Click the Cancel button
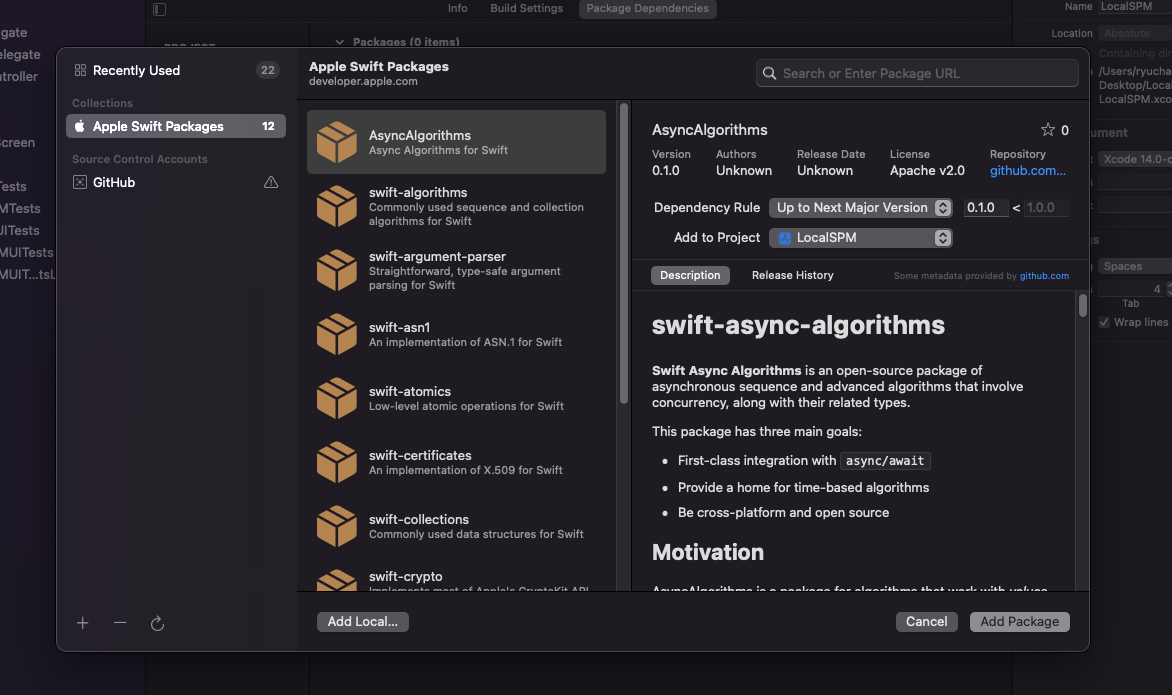This screenshot has height=695, width=1172. pos(926,622)
